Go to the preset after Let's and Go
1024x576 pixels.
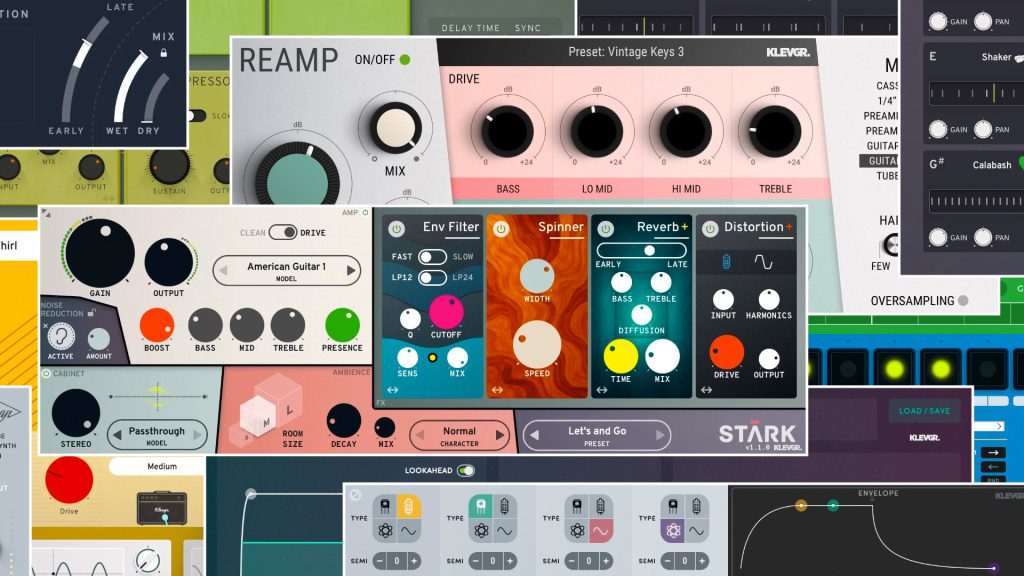[x=660, y=435]
